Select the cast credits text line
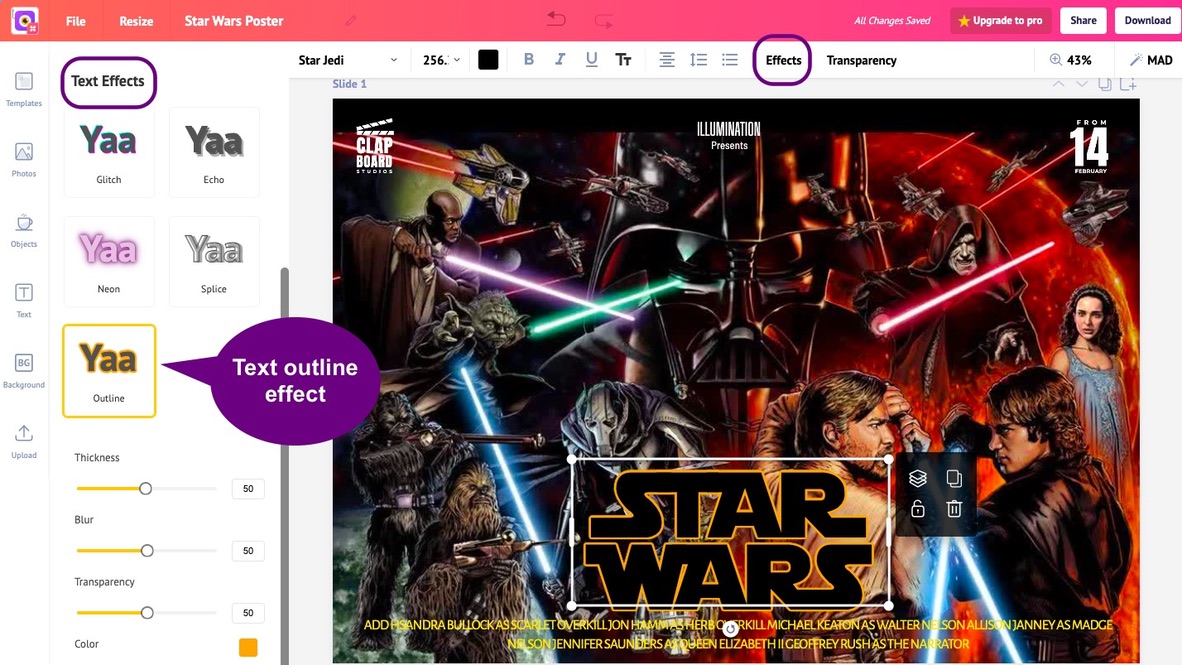 coord(738,634)
